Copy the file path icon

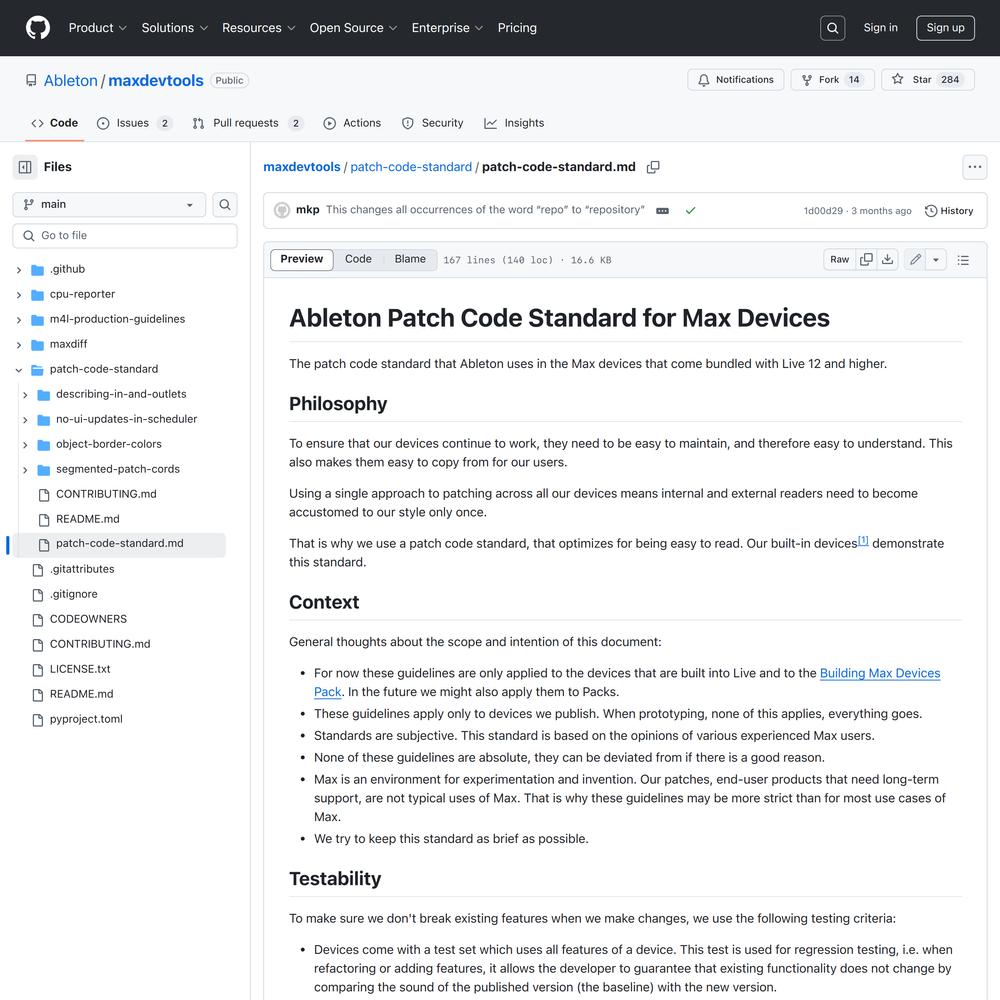point(653,167)
